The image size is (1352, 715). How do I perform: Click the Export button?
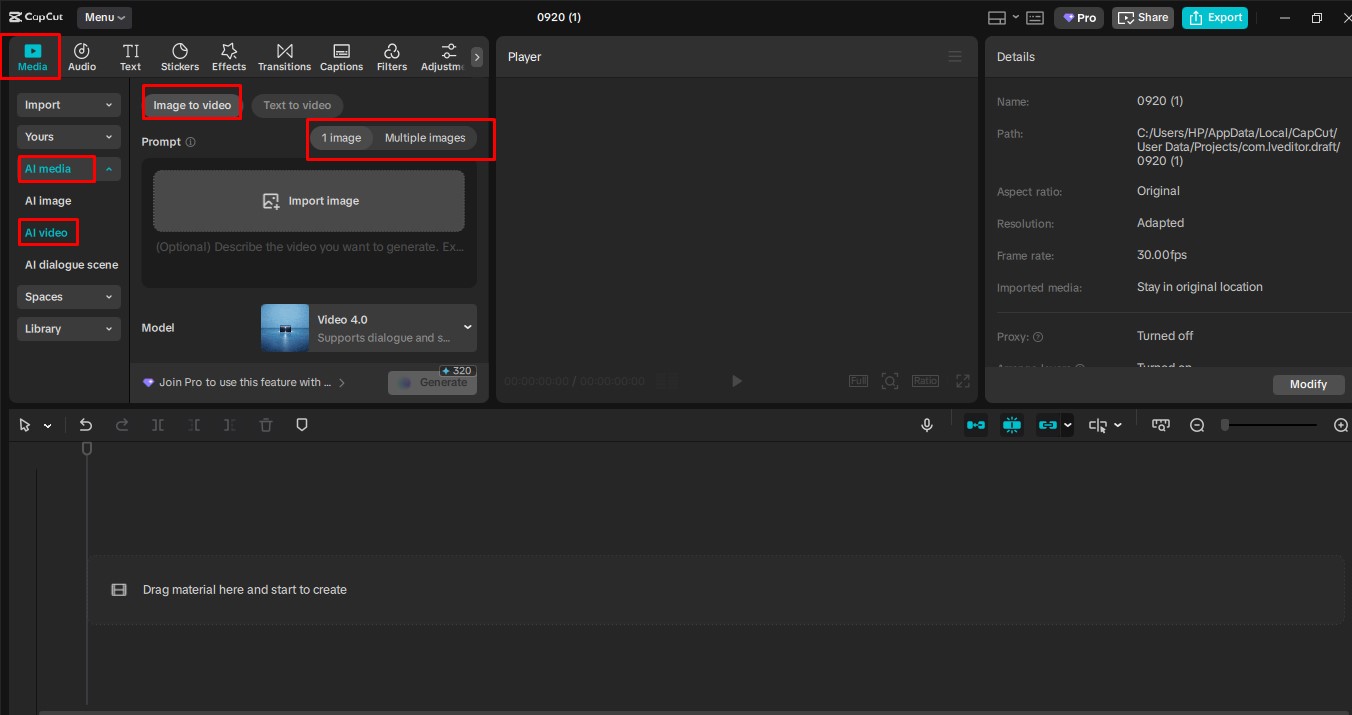(x=1215, y=17)
